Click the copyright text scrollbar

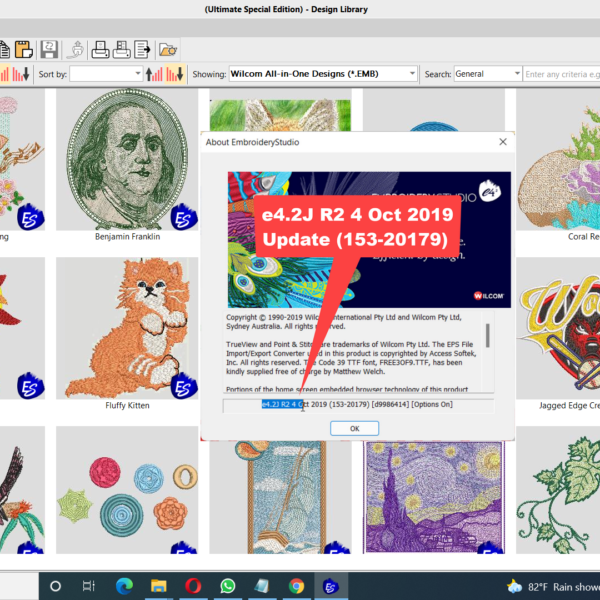pyautogui.click(x=488, y=340)
